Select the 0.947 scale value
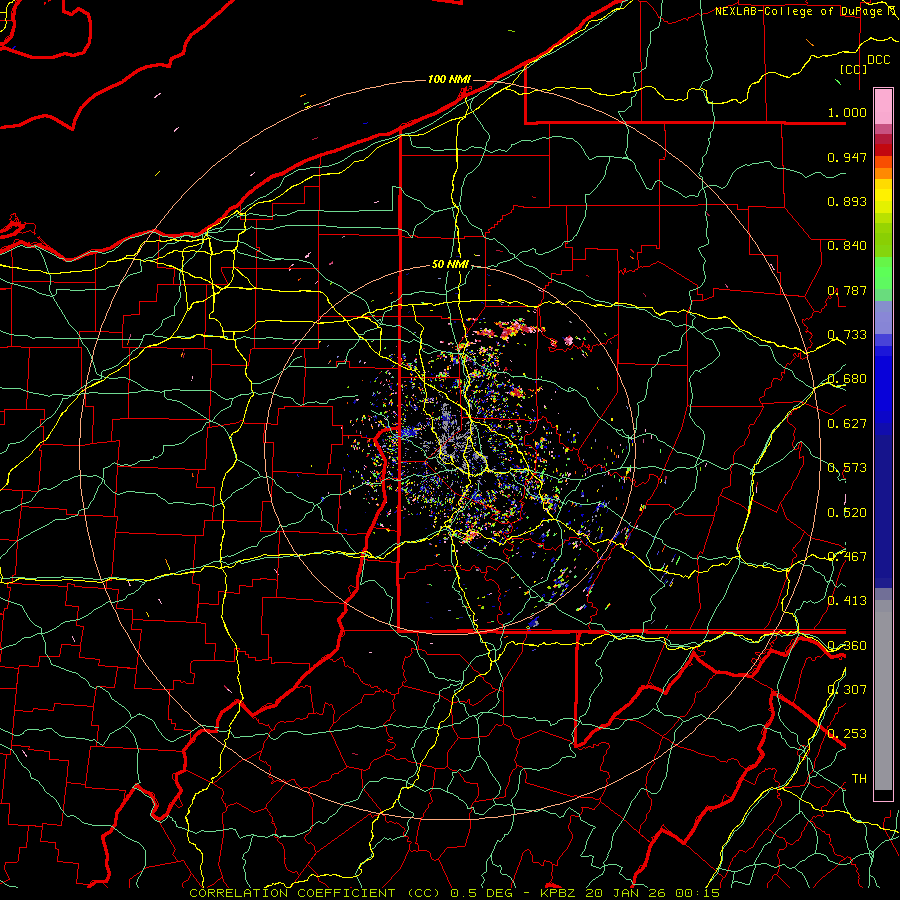 tap(847, 157)
